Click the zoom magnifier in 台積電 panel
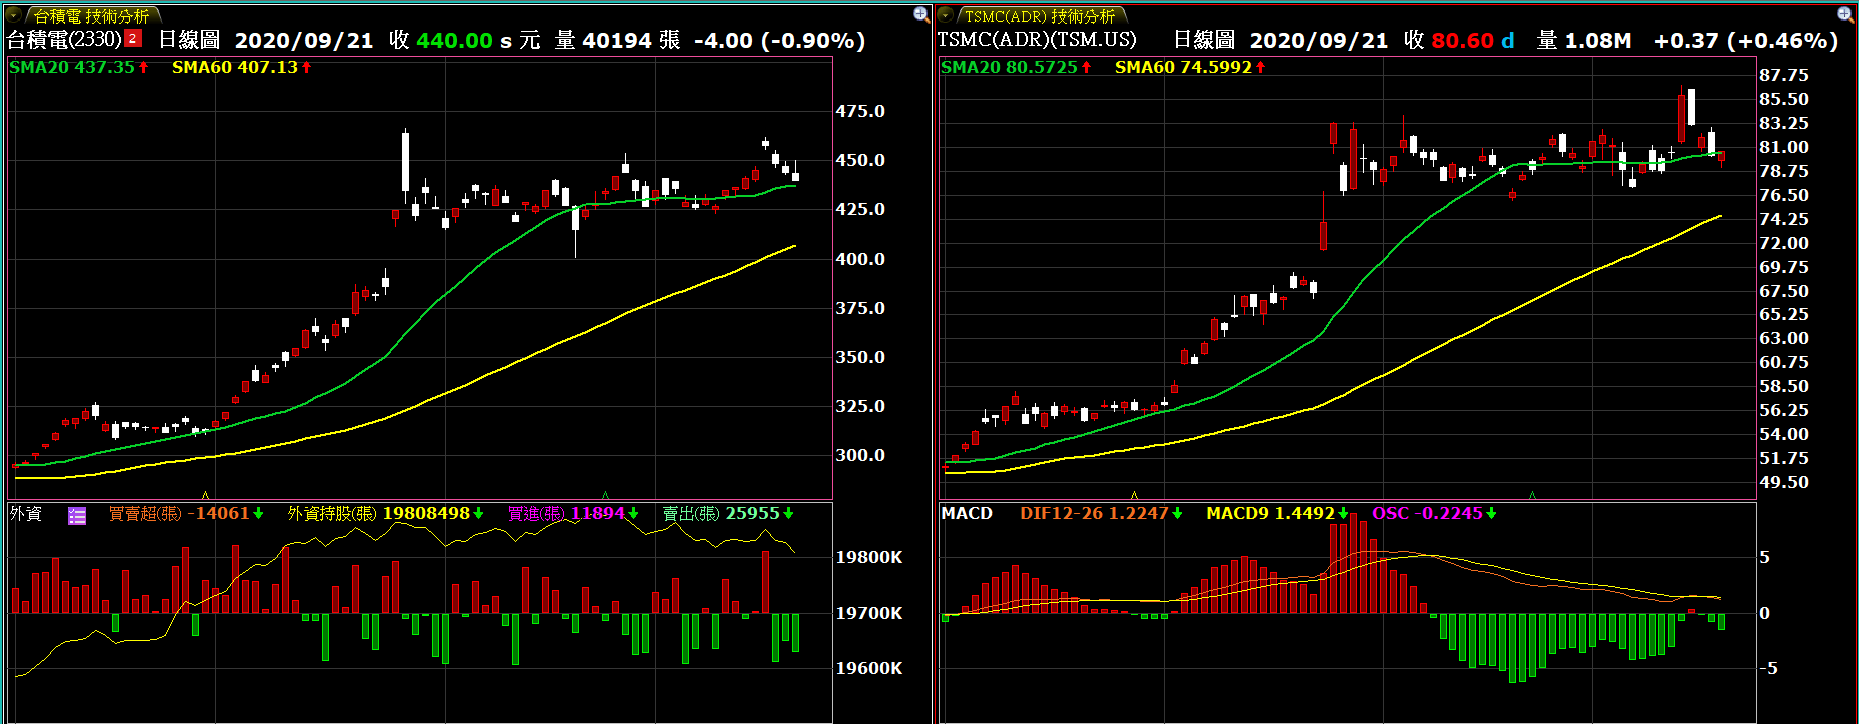This screenshot has height=724, width=1859. (921, 14)
